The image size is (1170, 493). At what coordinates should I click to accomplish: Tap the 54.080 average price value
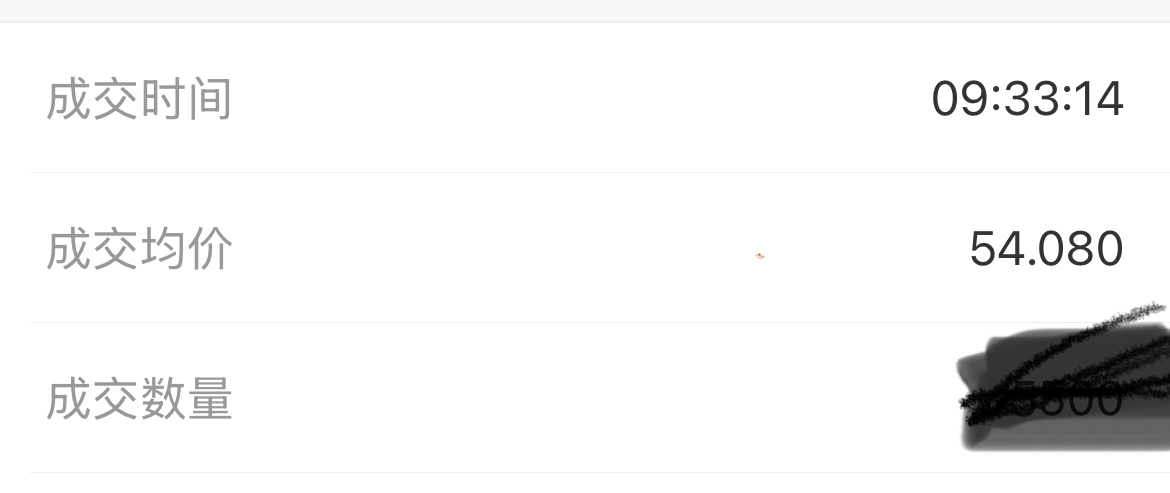(1046, 248)
